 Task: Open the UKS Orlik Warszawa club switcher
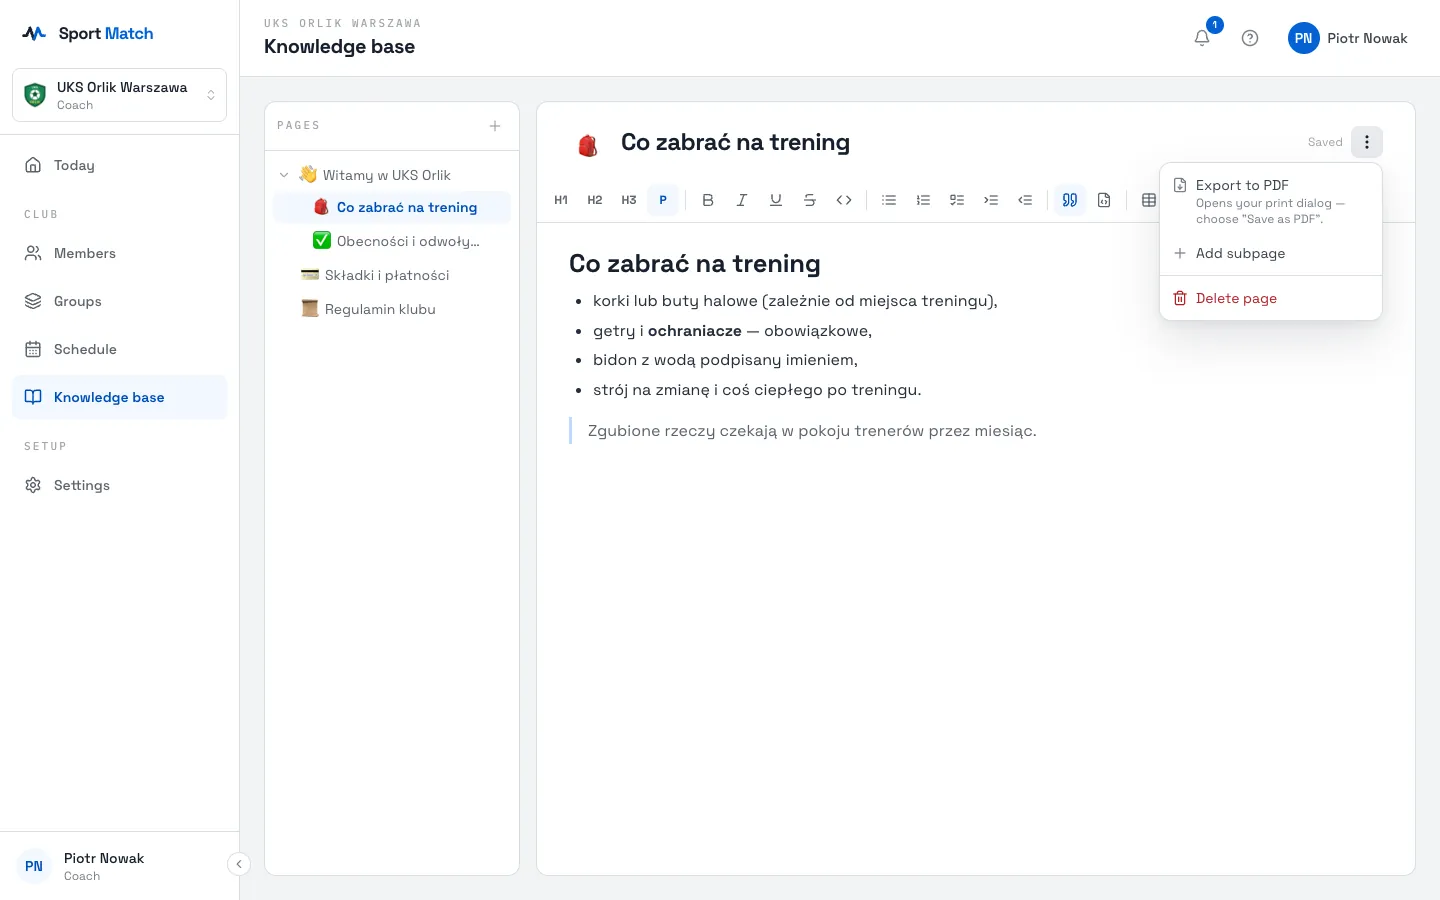pyautogui.click(x=120, y=95)
